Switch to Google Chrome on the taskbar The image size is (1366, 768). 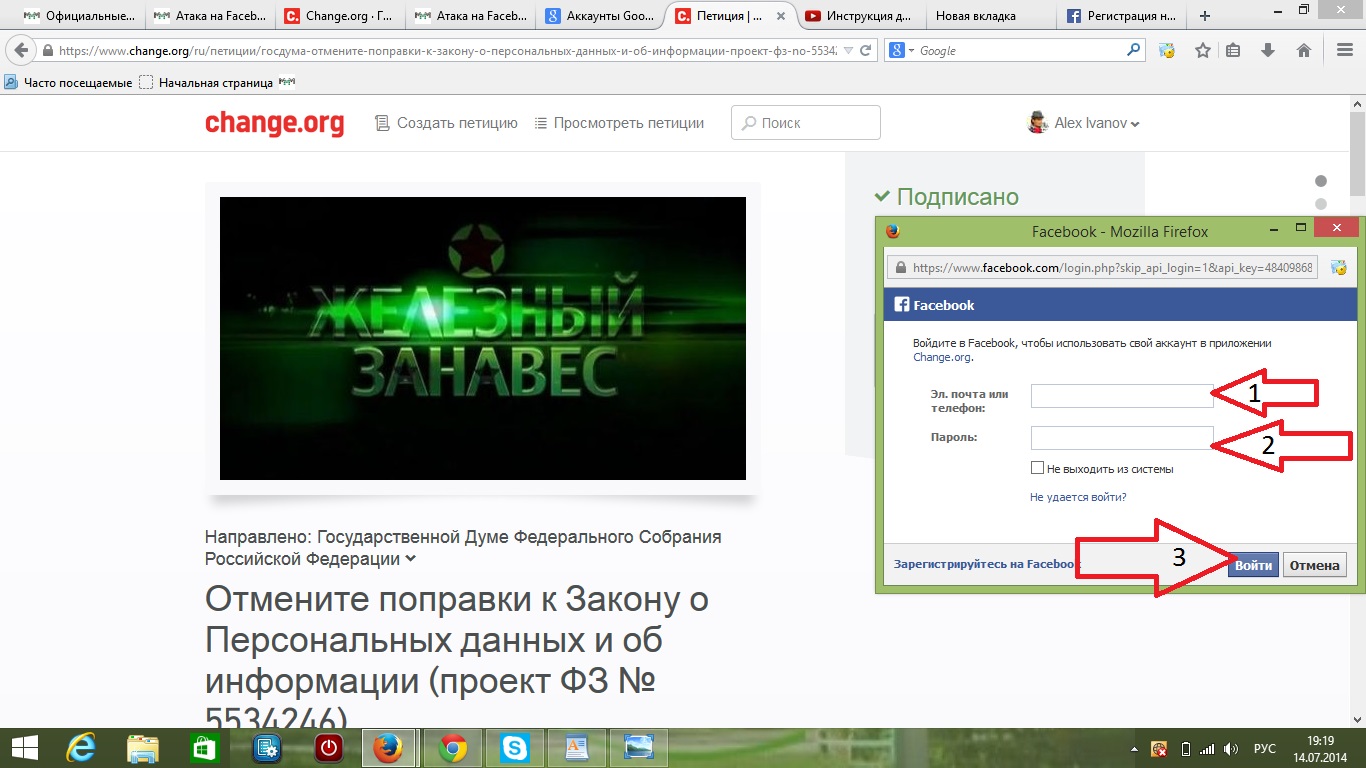453,748
